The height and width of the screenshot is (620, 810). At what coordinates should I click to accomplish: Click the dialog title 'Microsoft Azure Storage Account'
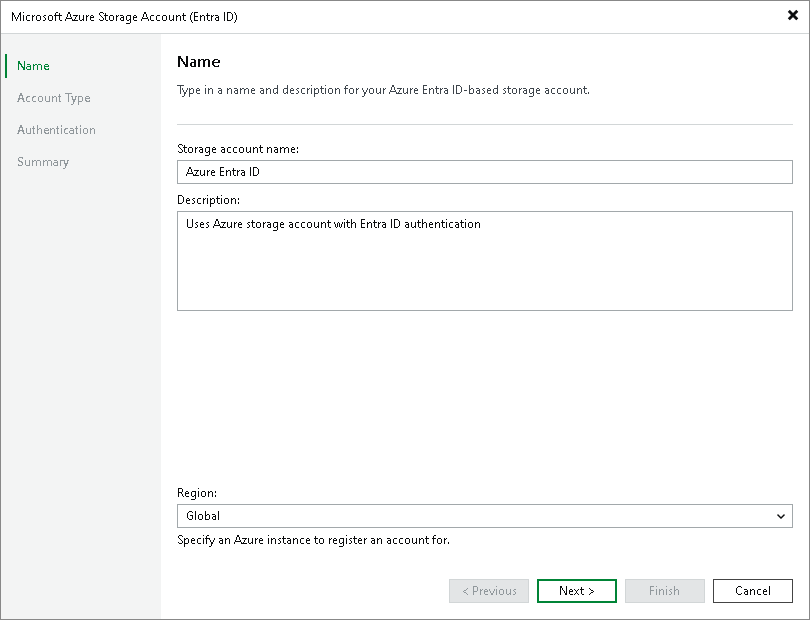(x=124, y=17)
